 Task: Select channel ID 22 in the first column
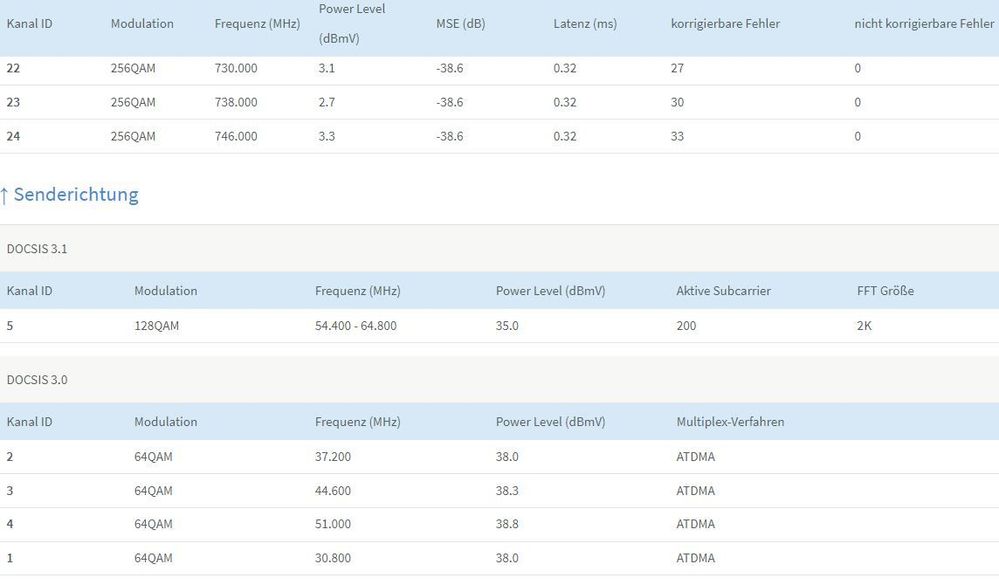13,68
